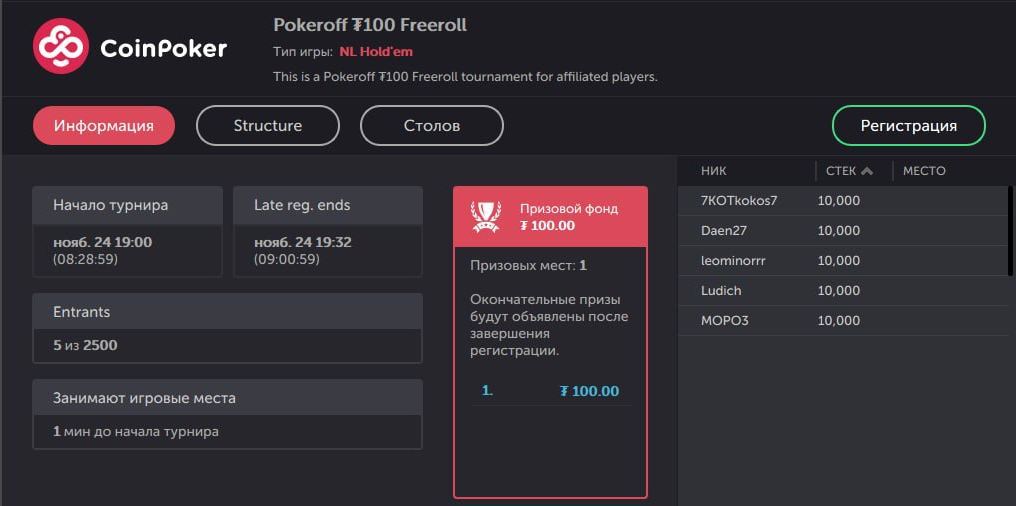Select player MOPO3 row
Screen dimensions: 1016x506
coord(725,321)
